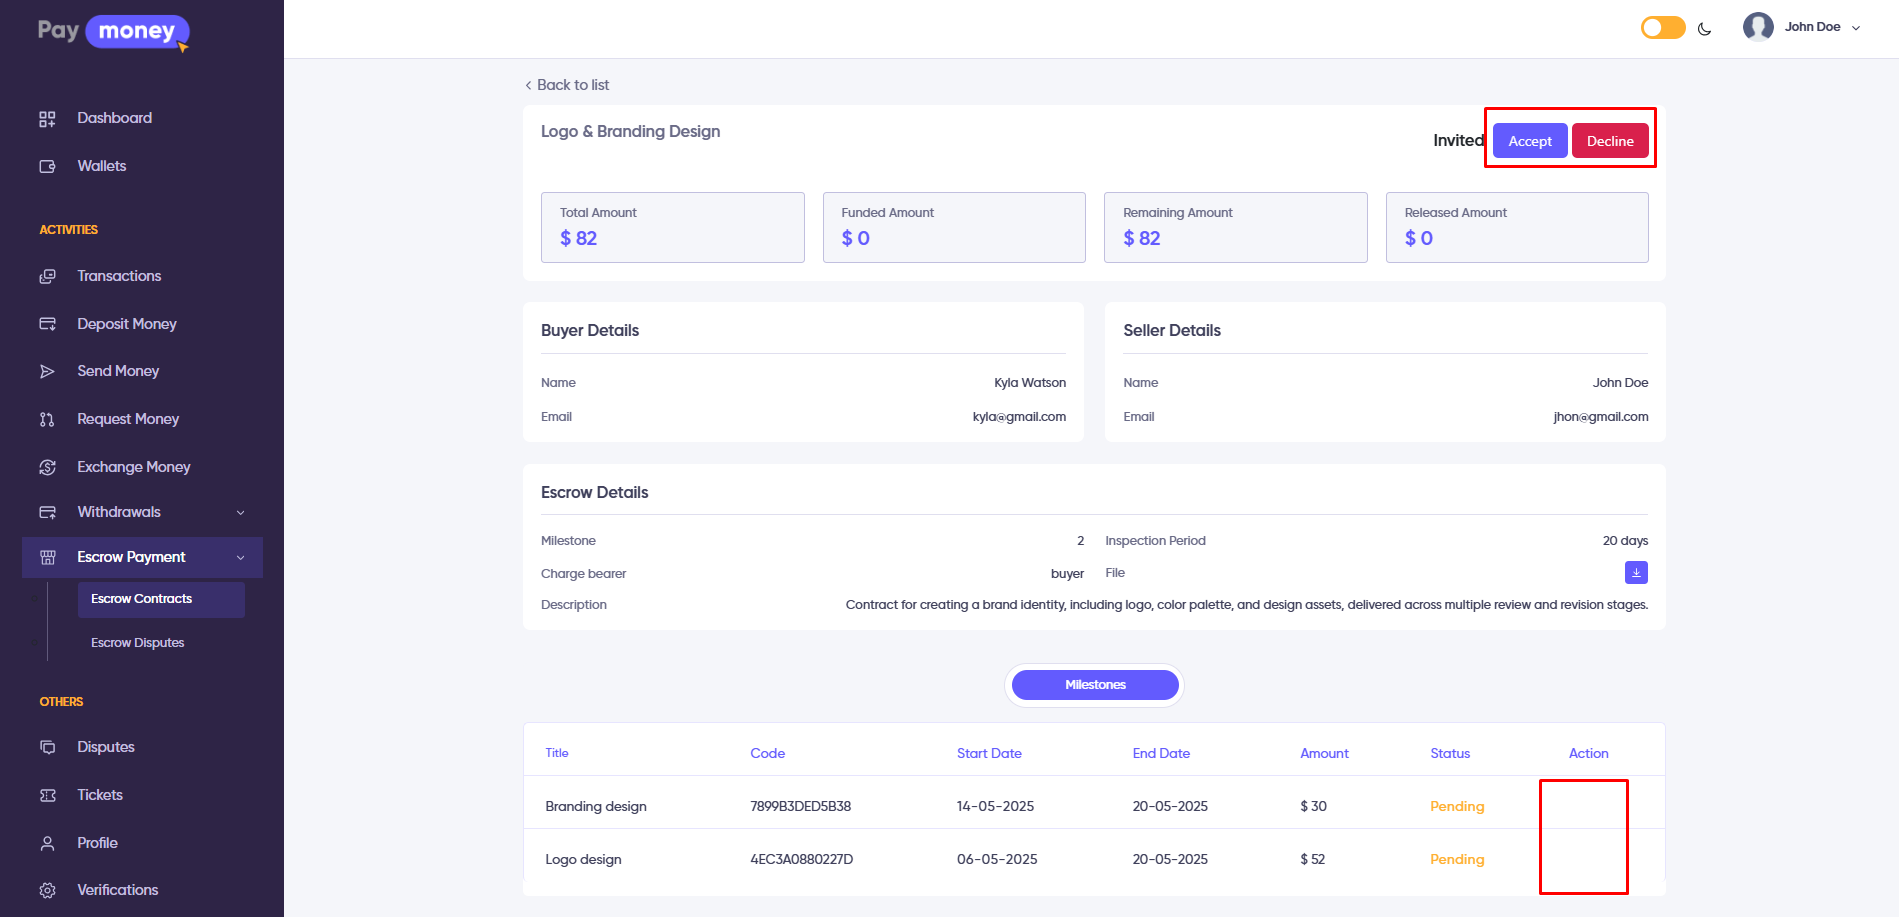Click the Pay money logo
Image resolution: width=1899 pixels, height=917 pixels.
click(112, 32)
